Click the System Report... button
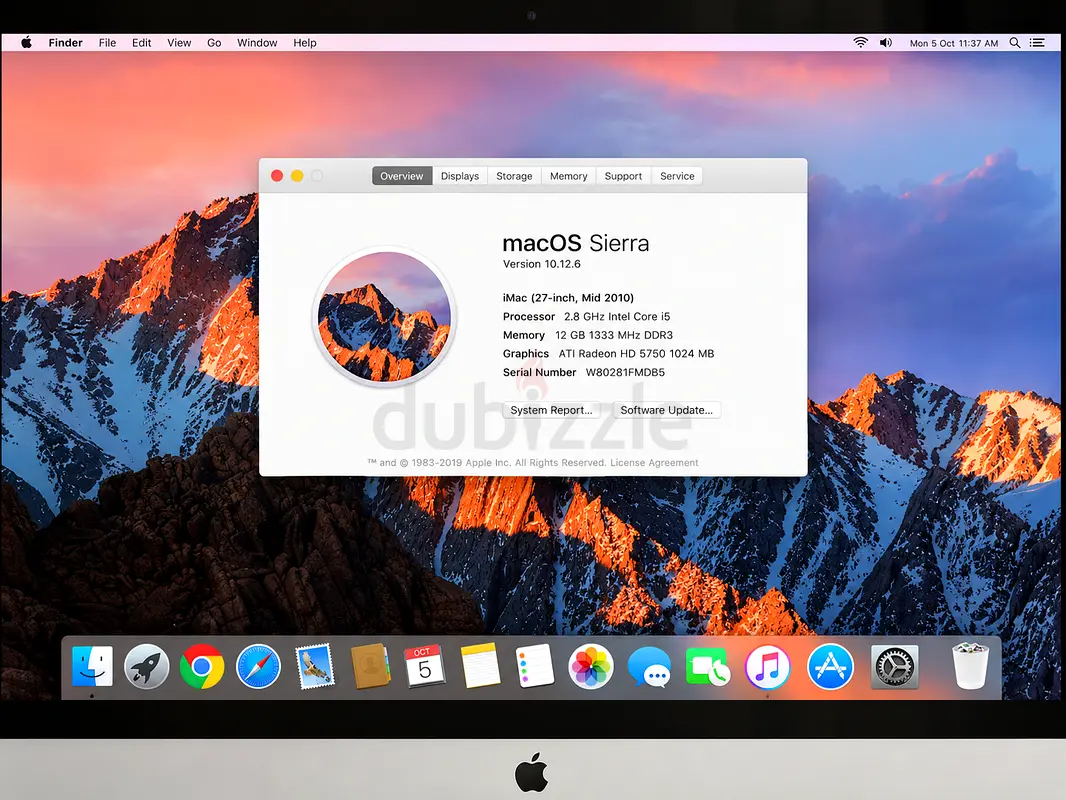Viewport: 1066px width, 800px height. pyautogui.click(x=551, y=410)
